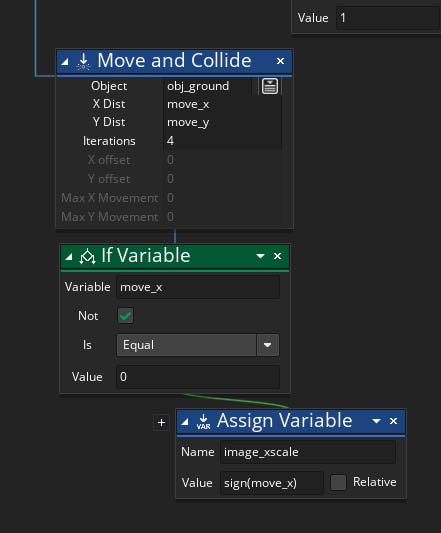441x533 pixels.
Task: Click the Iterations field showing 4
Action: click(222, 140)
